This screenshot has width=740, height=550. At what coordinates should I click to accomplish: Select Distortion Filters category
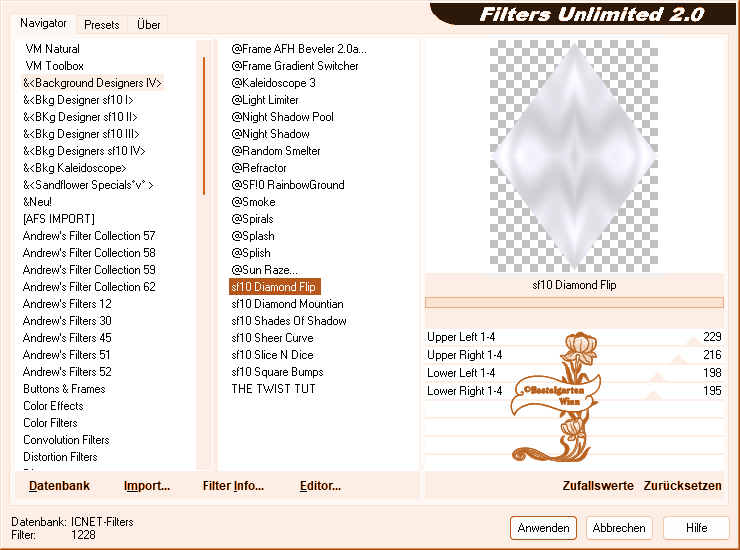pos(60,457)
